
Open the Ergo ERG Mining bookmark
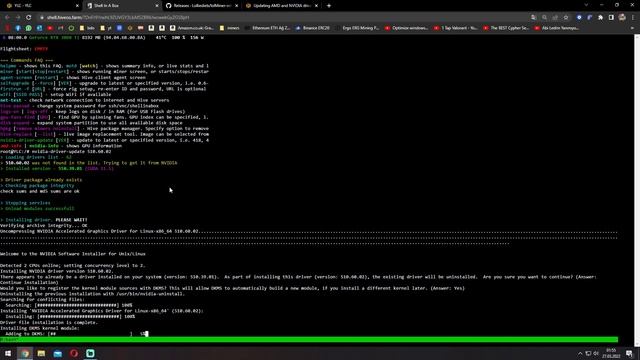coord(357,28)
